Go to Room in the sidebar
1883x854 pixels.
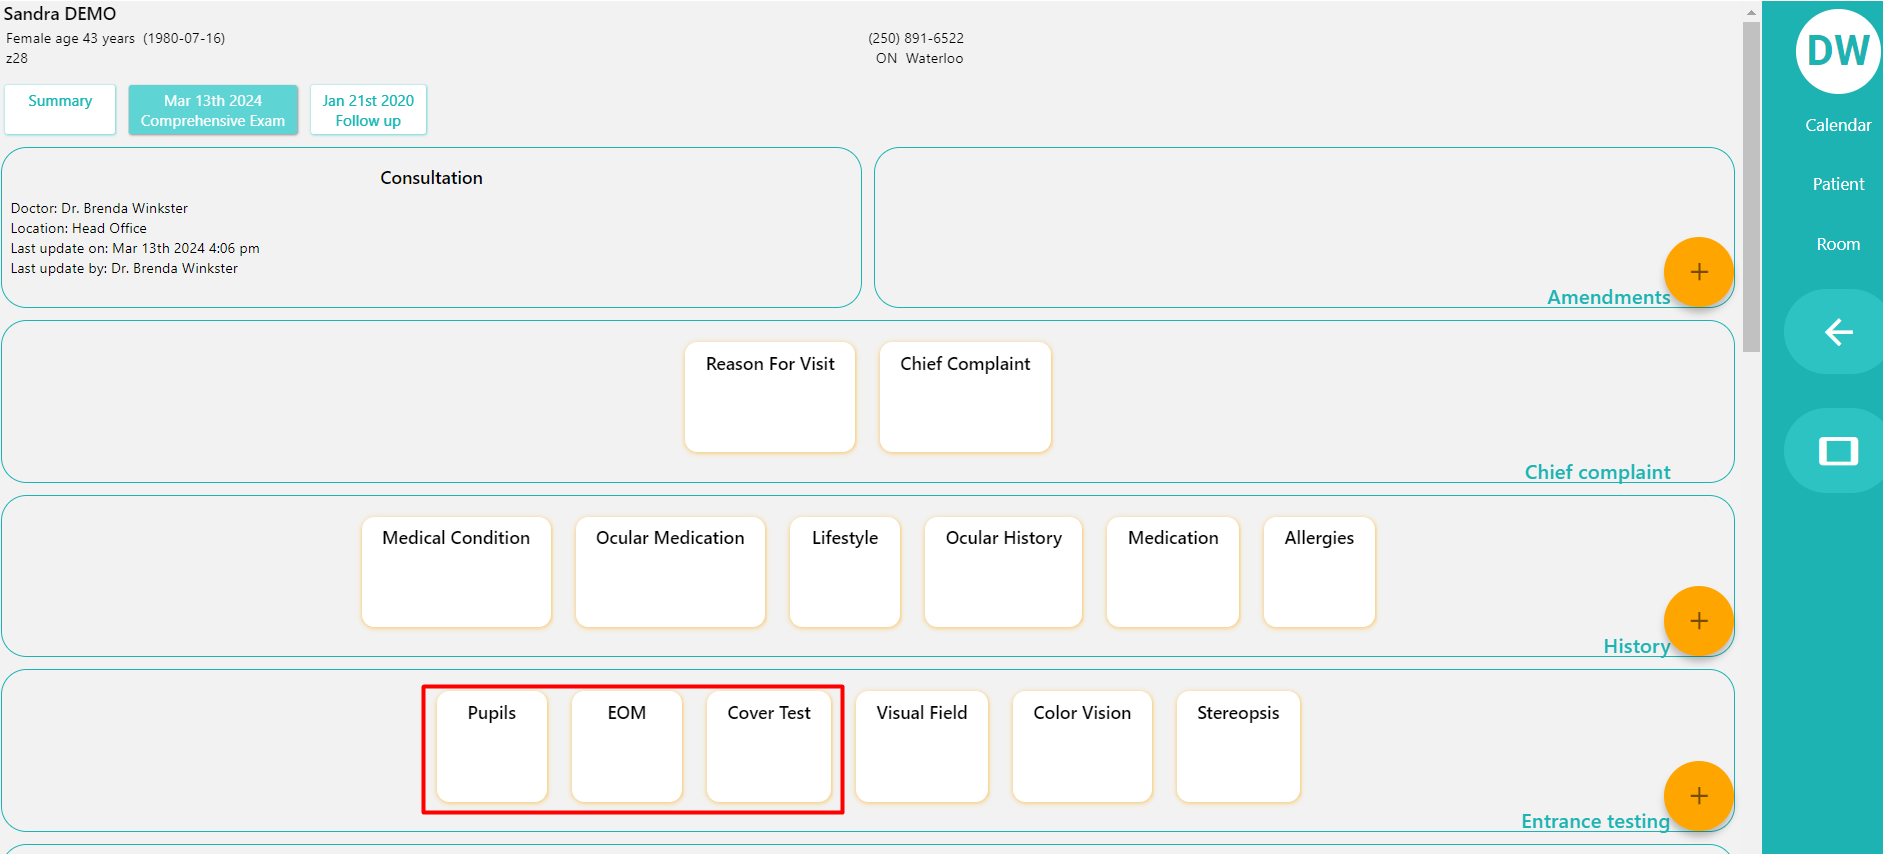click(x=1837, y=244)
